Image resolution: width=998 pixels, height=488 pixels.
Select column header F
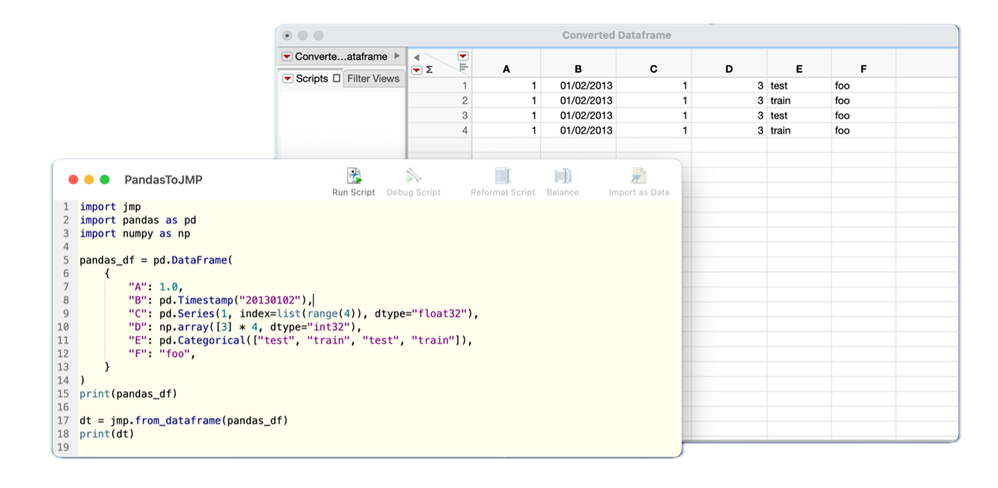[x=864, y=69]
